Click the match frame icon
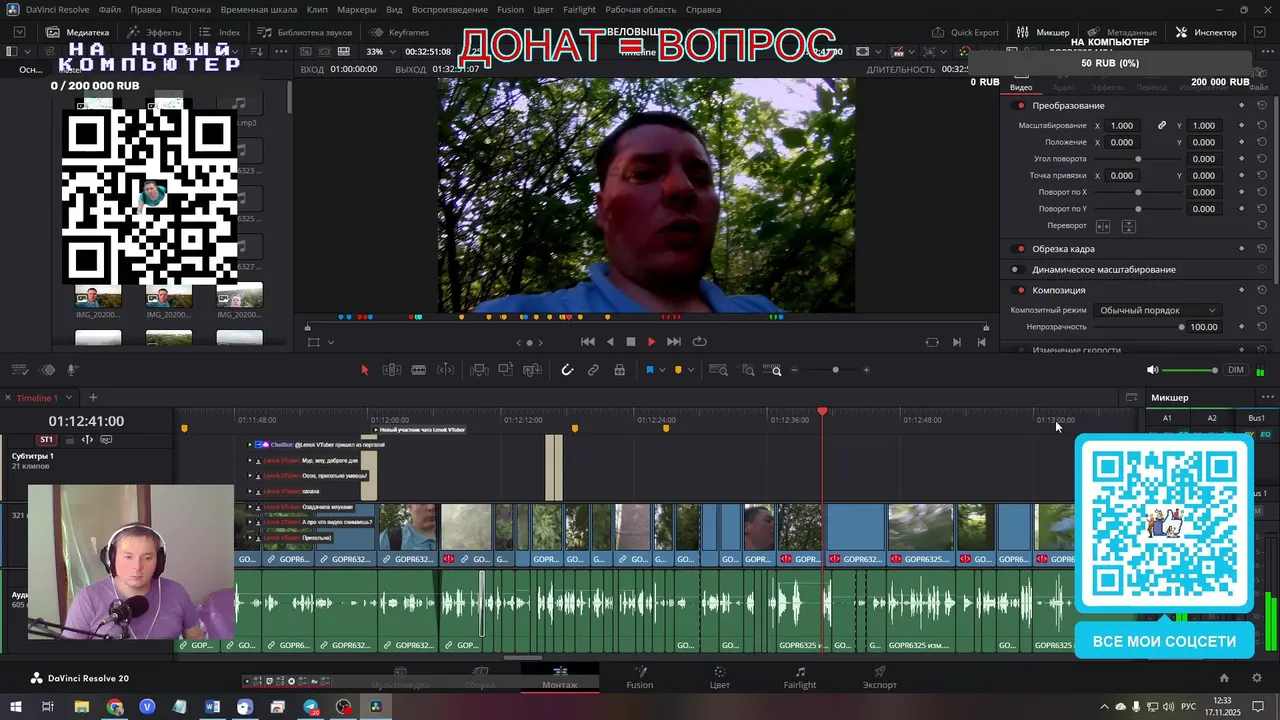 point(932,342)
